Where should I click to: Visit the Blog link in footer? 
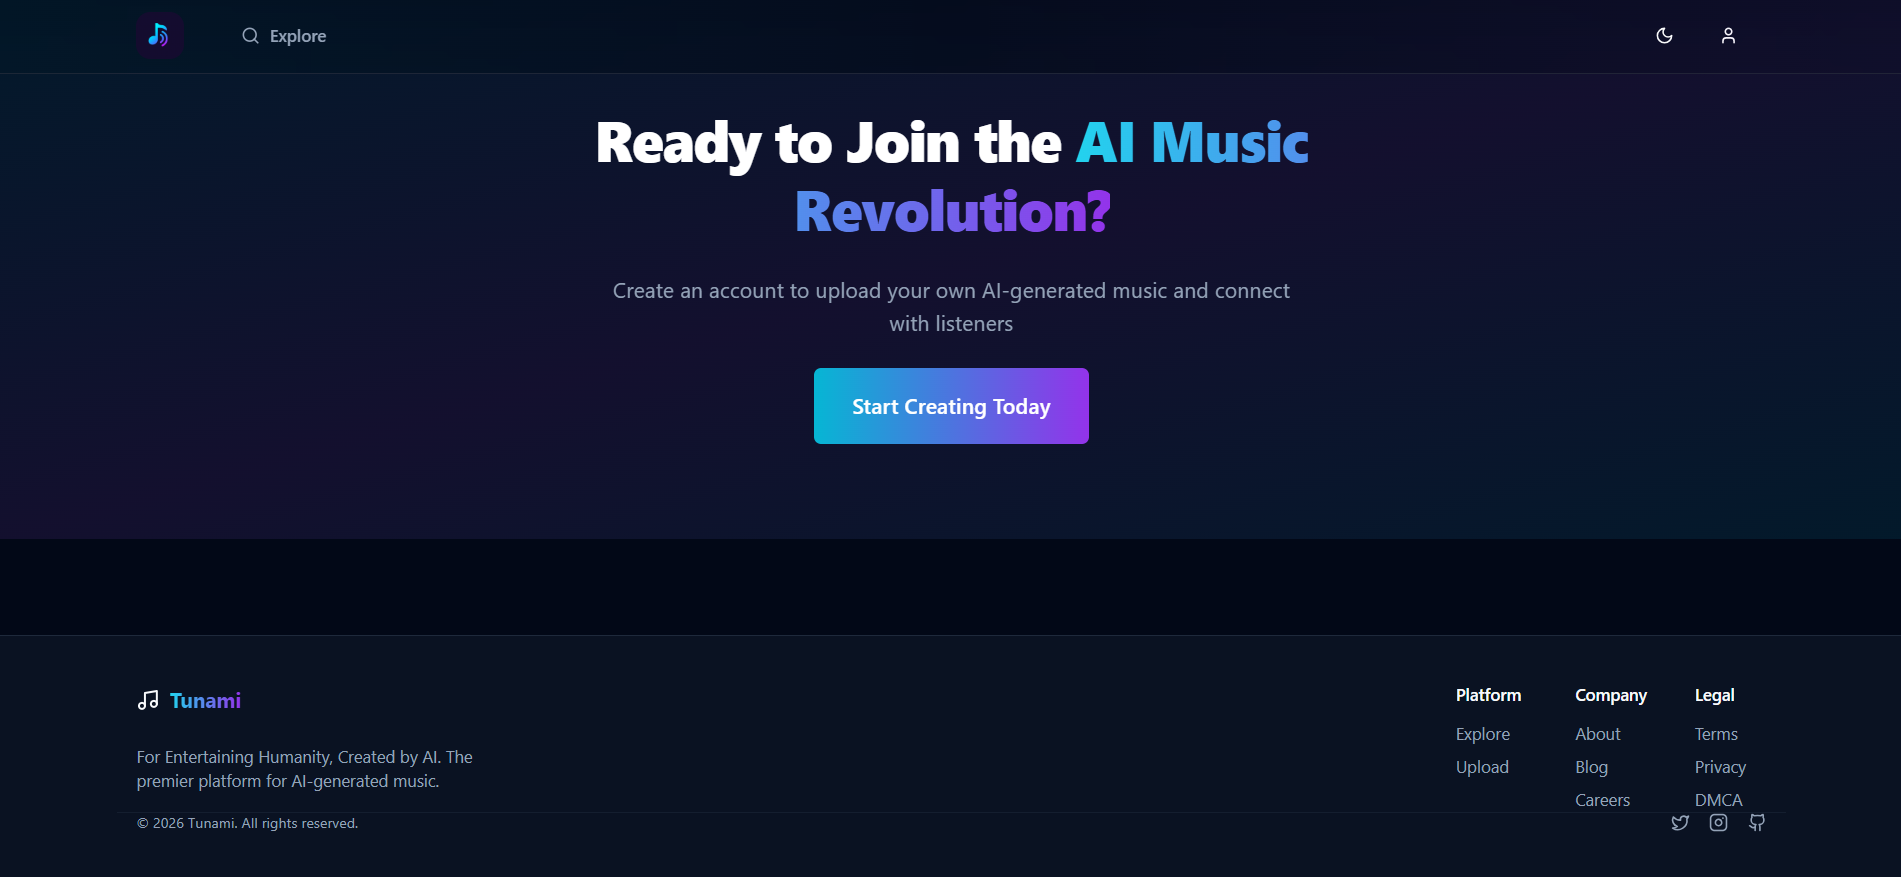click(x=1592, y=767)
